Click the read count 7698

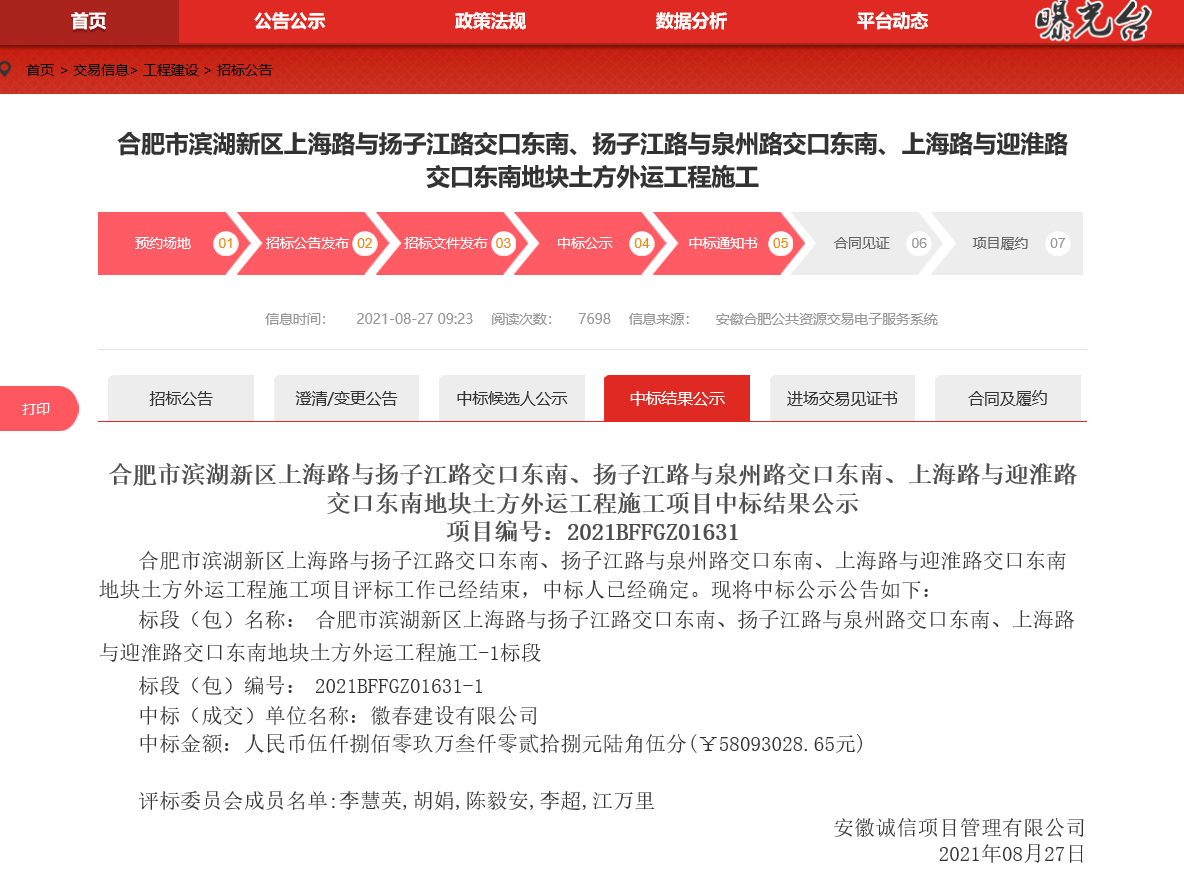[x=594, y=319]
